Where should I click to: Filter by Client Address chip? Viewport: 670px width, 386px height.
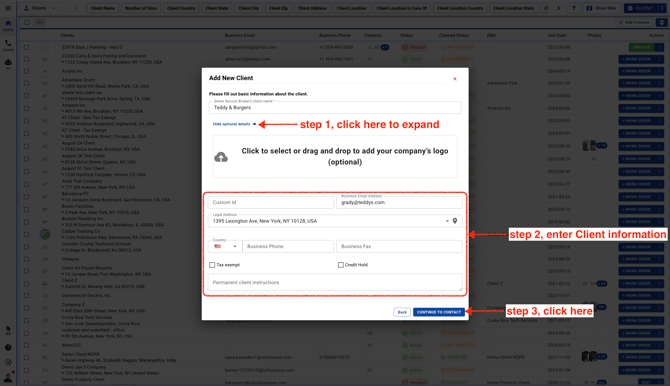tap(312, 8)
